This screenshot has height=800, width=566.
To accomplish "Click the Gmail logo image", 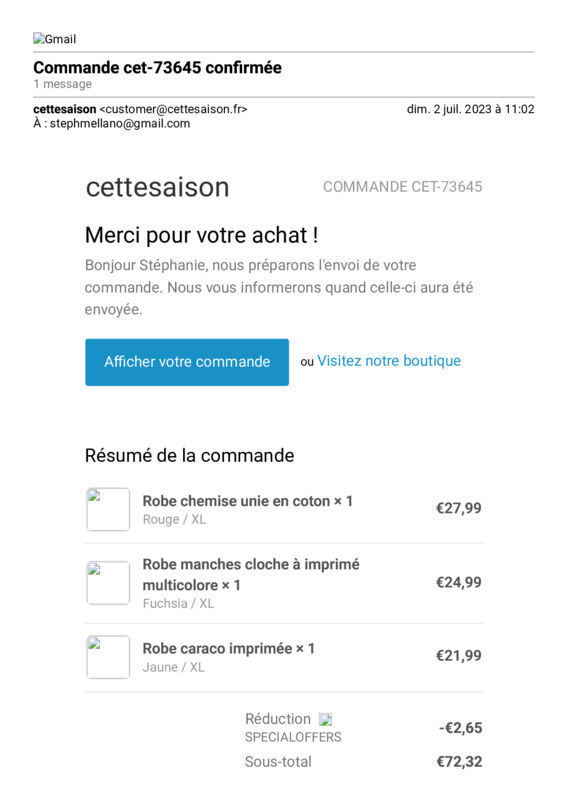I will coord(55,39).
